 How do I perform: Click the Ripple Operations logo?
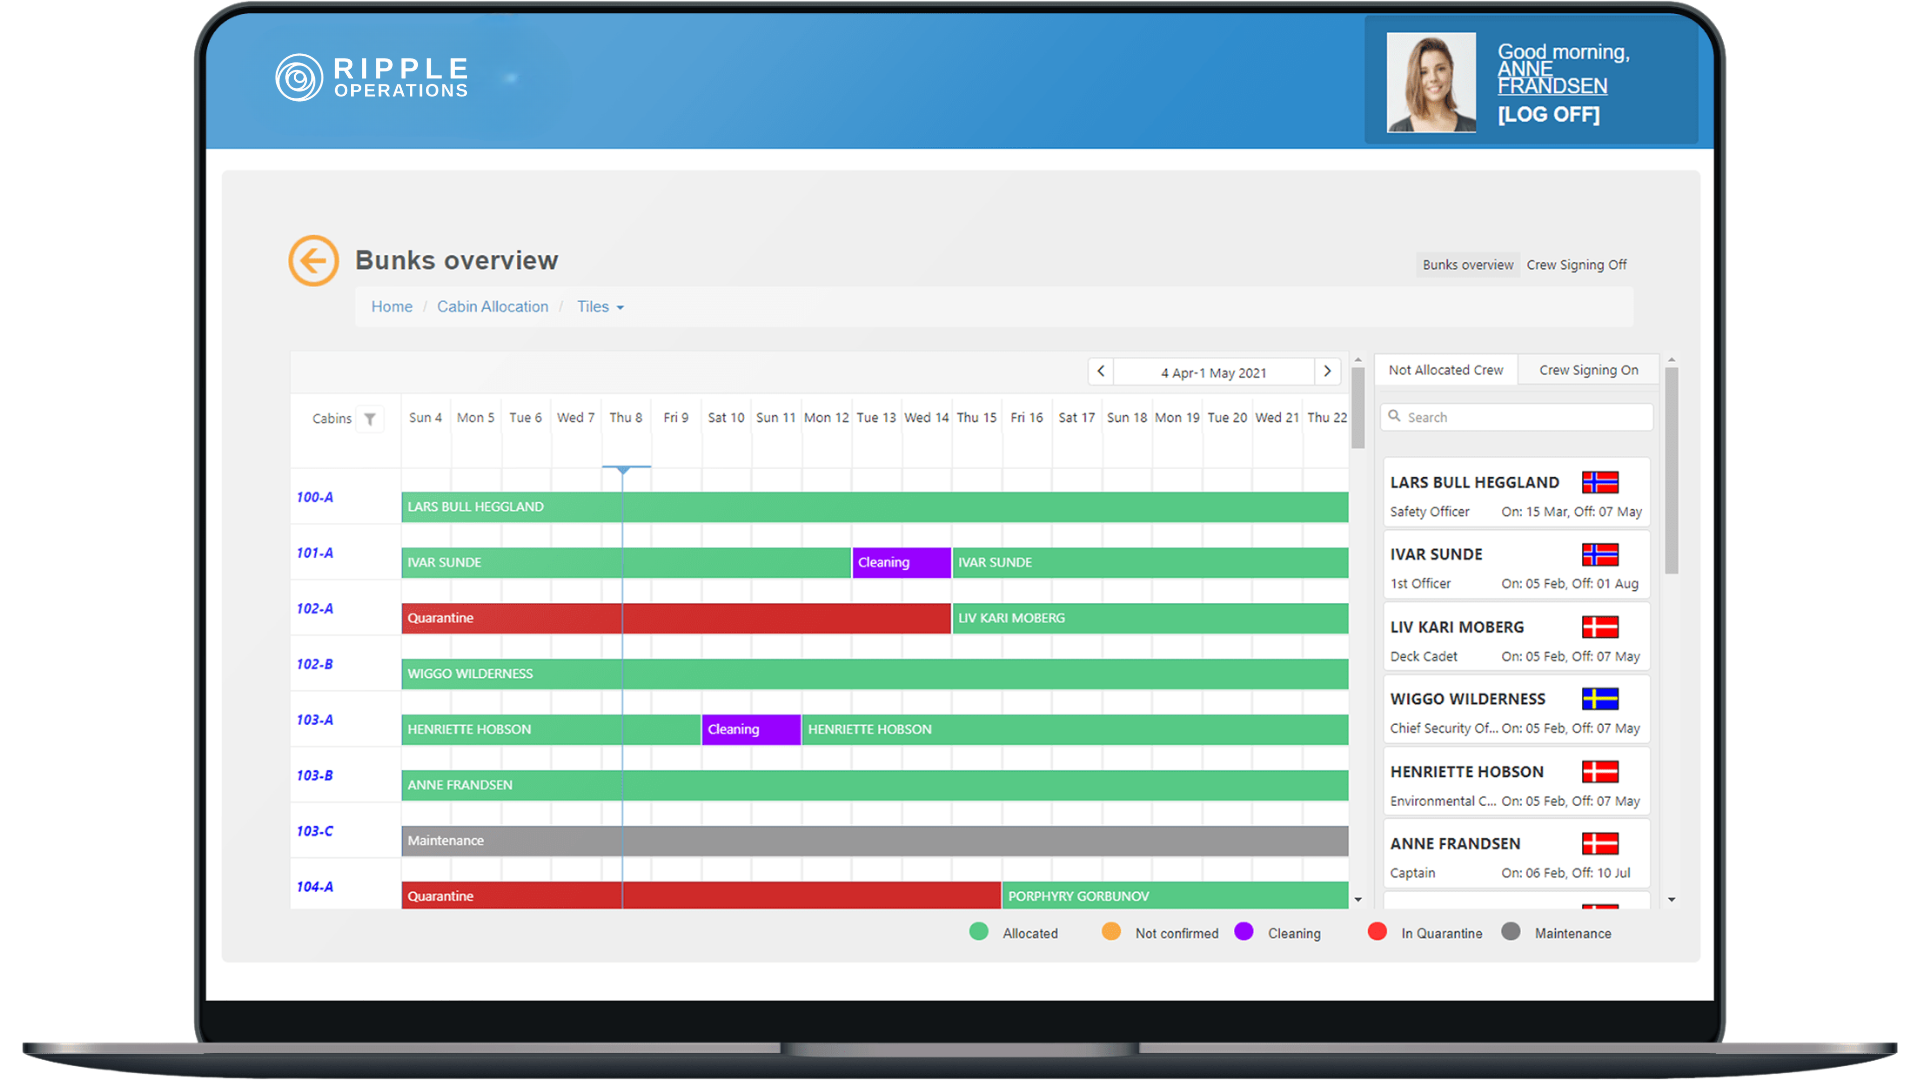(x=371, y=77)
